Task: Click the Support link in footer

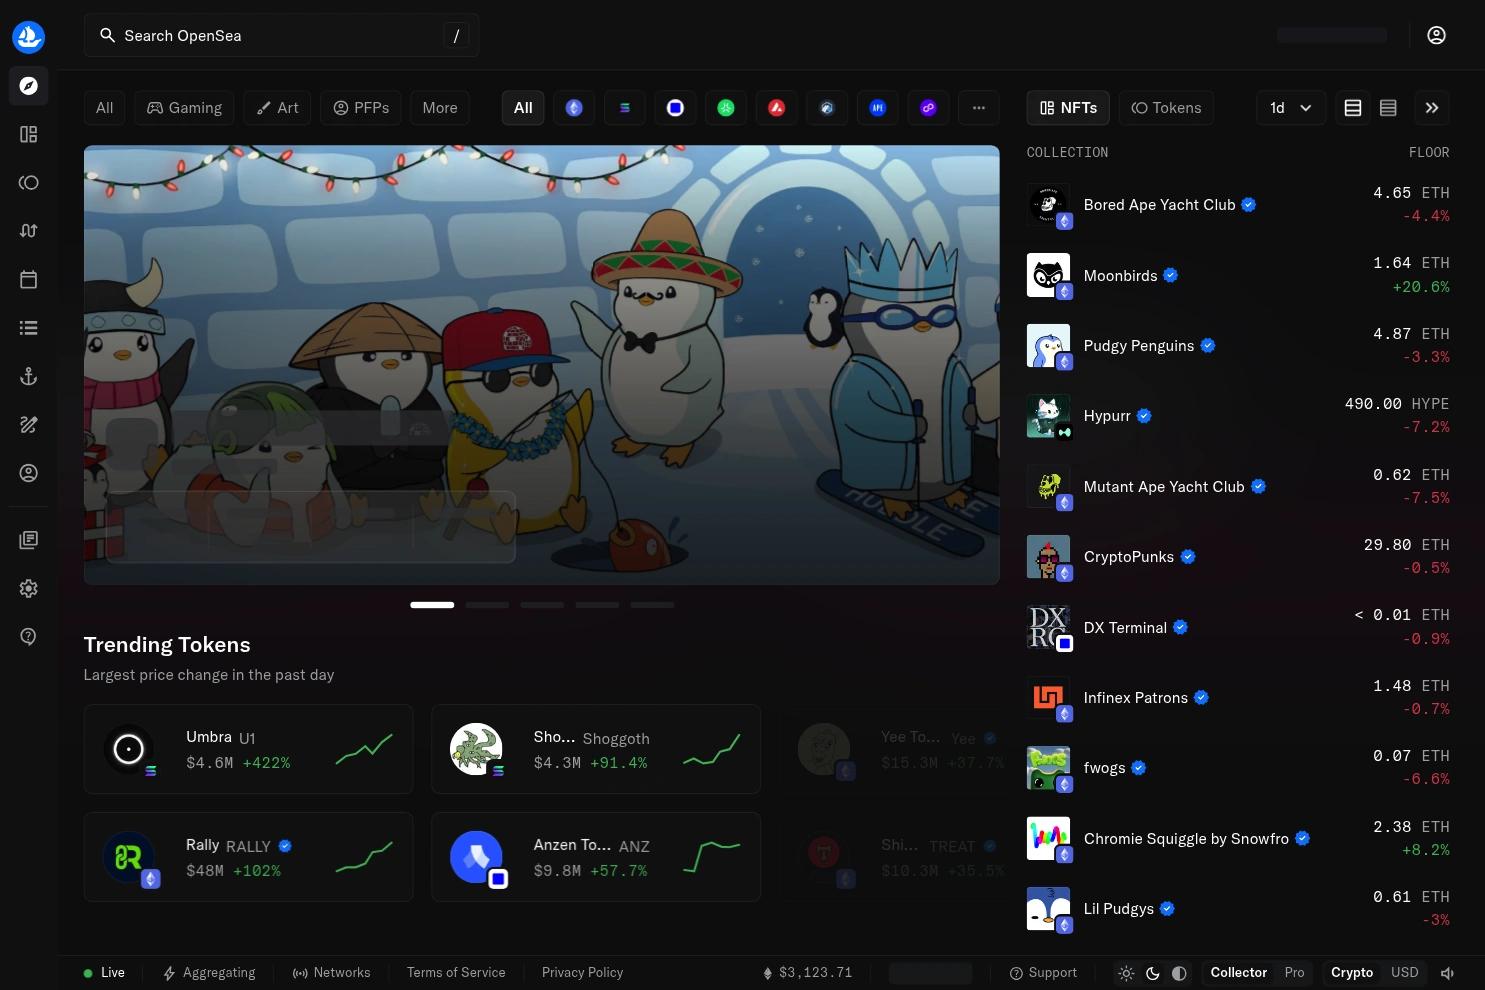Action: 1043,973
